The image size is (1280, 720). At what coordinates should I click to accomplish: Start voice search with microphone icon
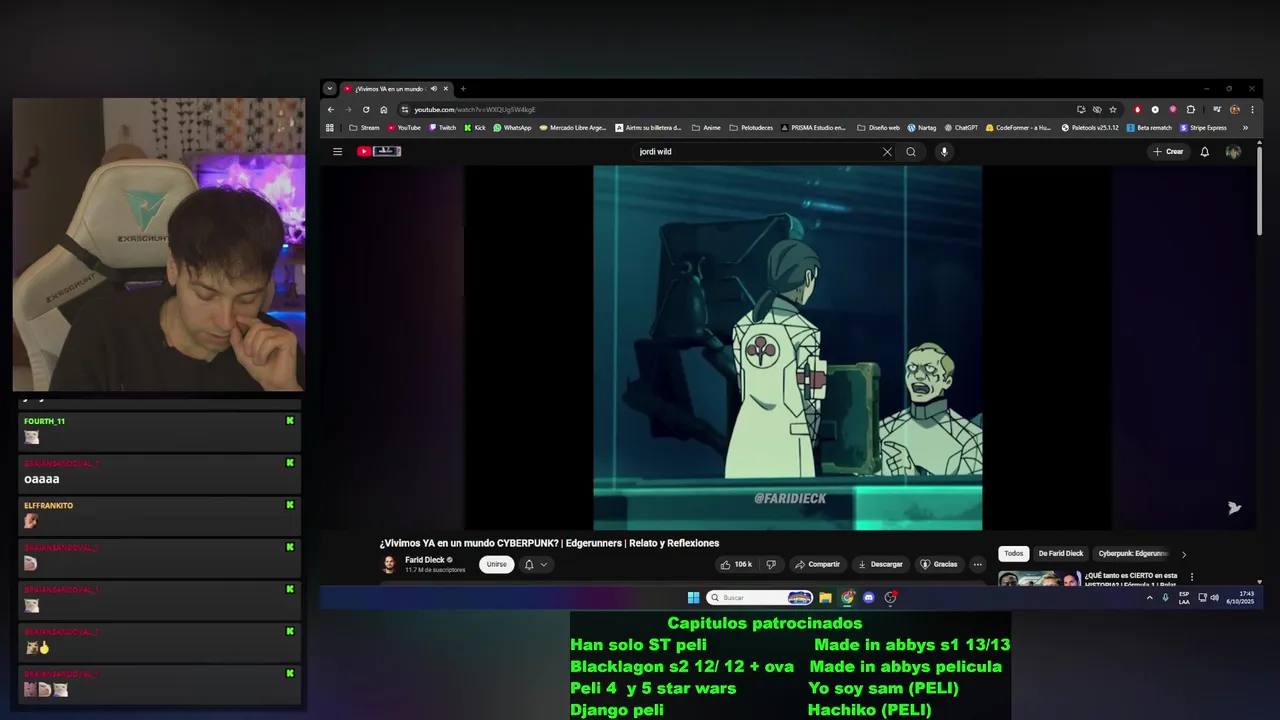tap(944, 152)
